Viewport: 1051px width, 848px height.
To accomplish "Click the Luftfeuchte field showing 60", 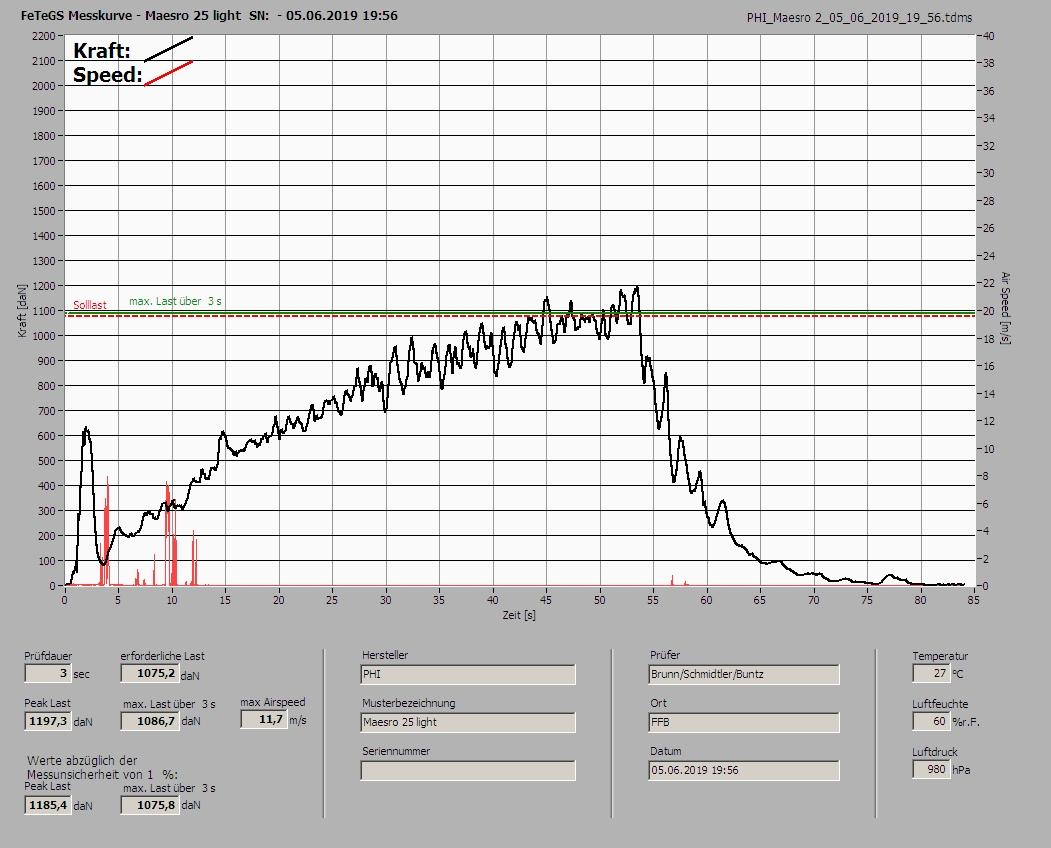I will [931, 721].
